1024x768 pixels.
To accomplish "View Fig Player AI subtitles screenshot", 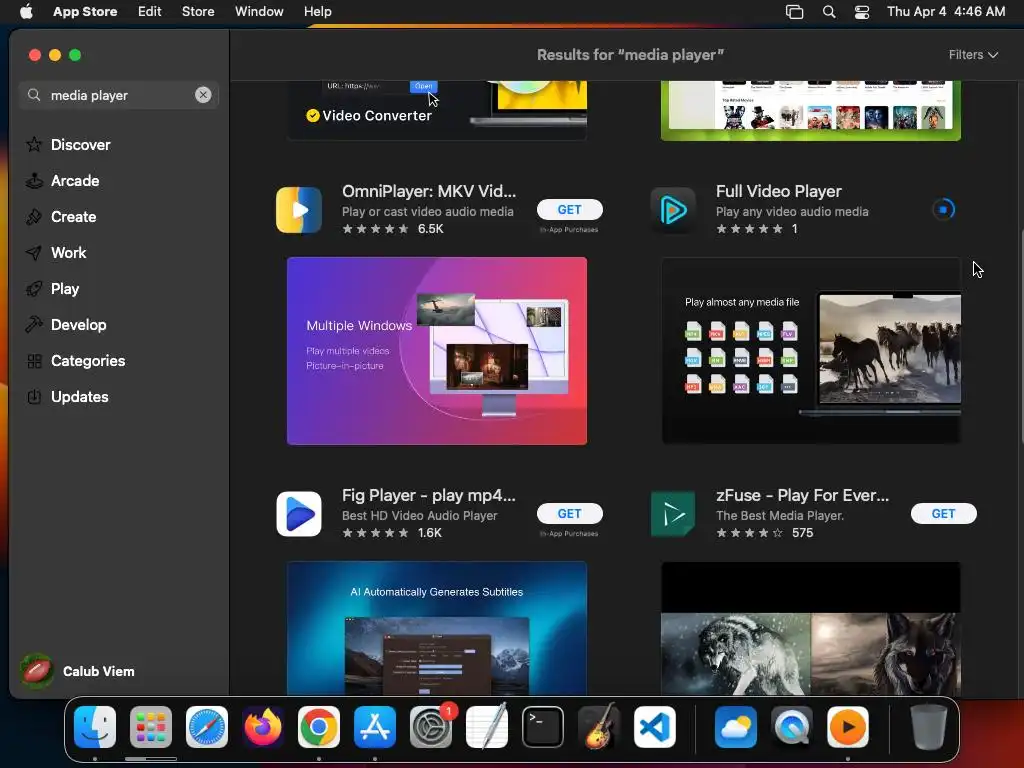I will click(x=437, y=628).
